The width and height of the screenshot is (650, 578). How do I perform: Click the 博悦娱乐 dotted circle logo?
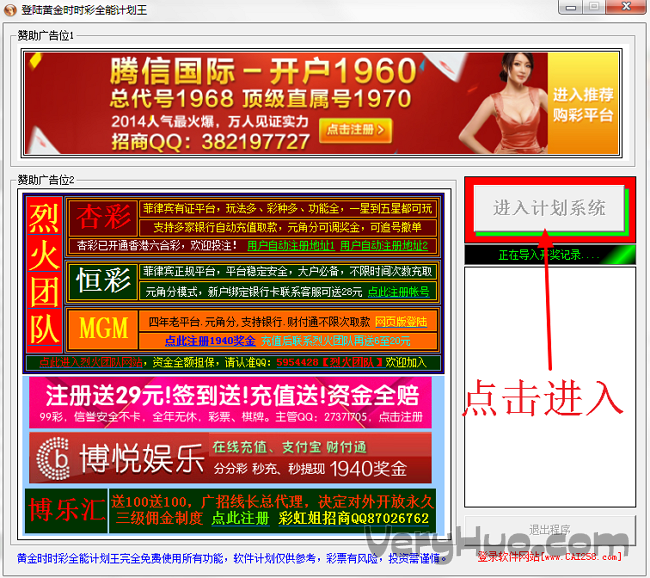point(53,458)
